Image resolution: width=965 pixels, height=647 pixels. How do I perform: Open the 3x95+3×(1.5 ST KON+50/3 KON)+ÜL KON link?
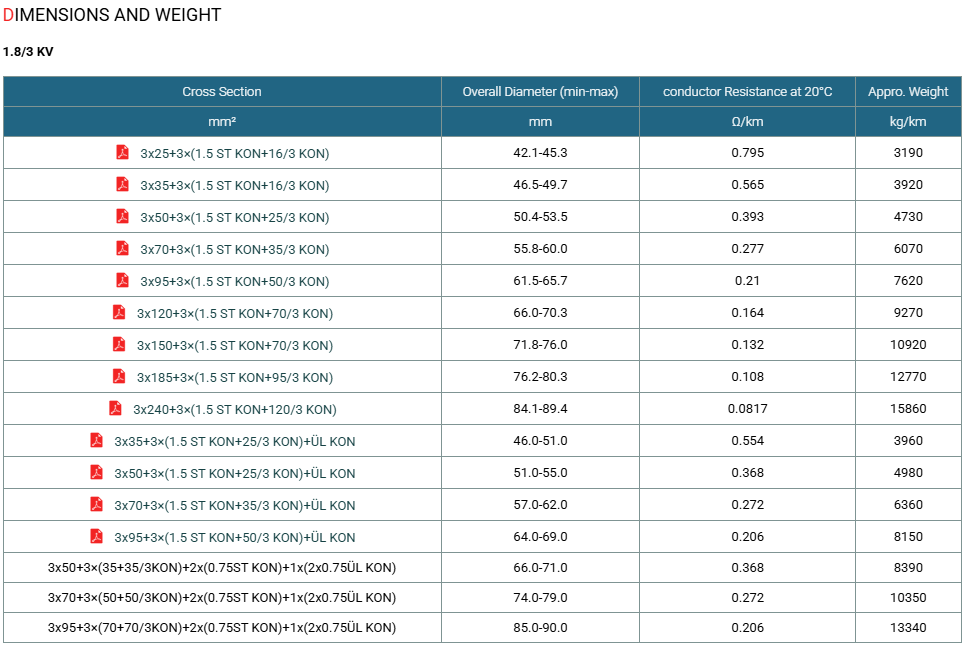coord(234,537)
